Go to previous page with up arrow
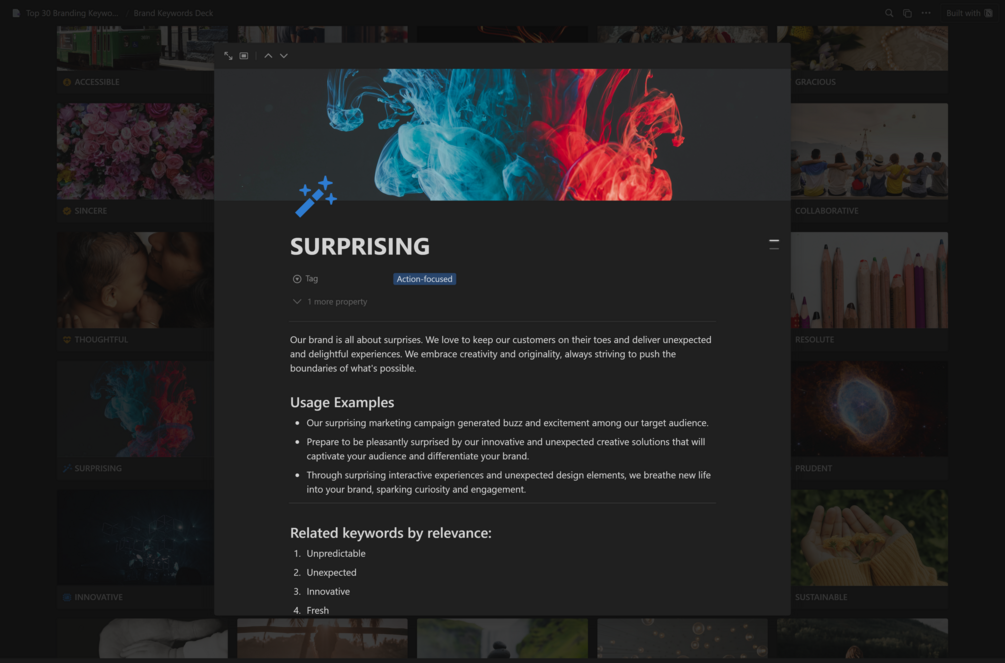The image size is (1005, 663). pyautogui.click(x=268, y=56)
